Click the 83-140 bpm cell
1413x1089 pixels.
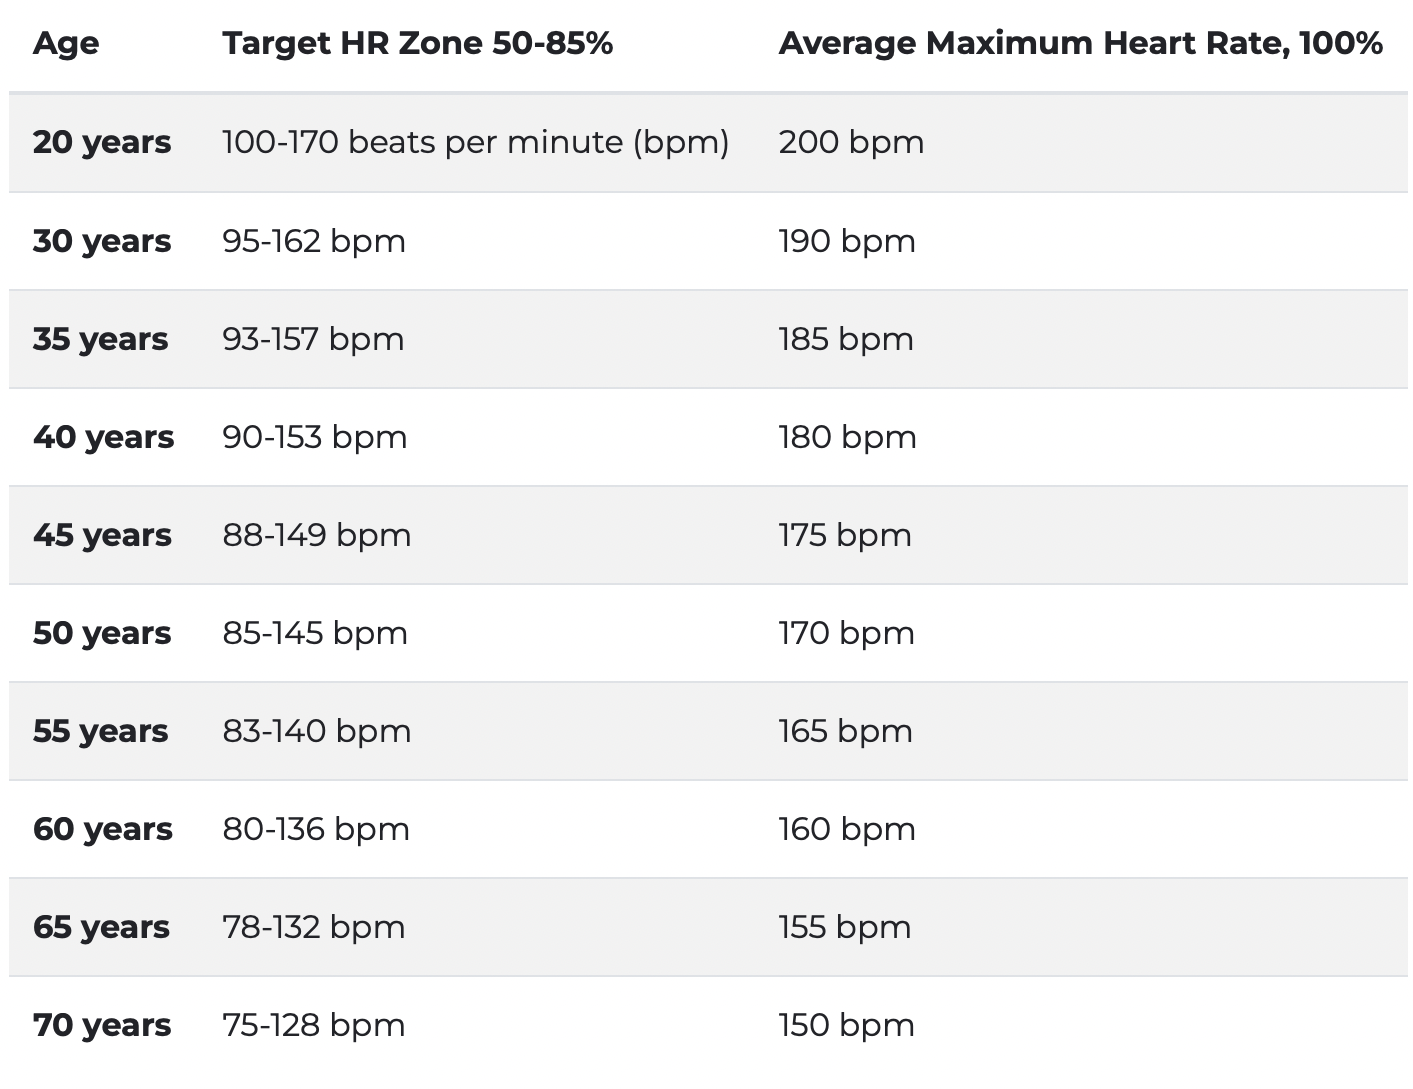(316, 731)
